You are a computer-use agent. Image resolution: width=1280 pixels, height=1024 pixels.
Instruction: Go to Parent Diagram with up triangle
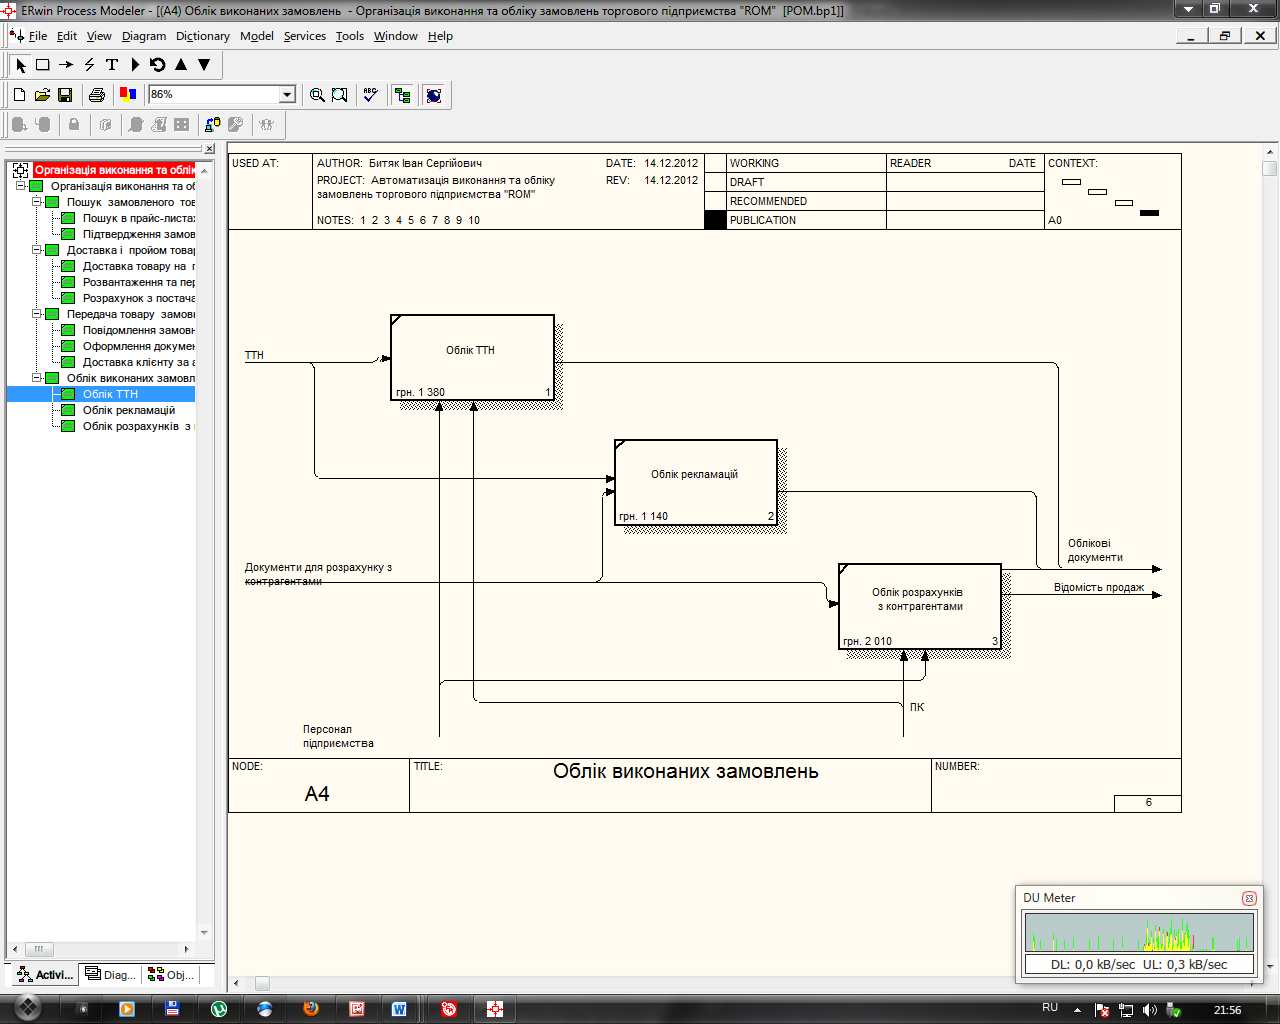tap(181, 65)
